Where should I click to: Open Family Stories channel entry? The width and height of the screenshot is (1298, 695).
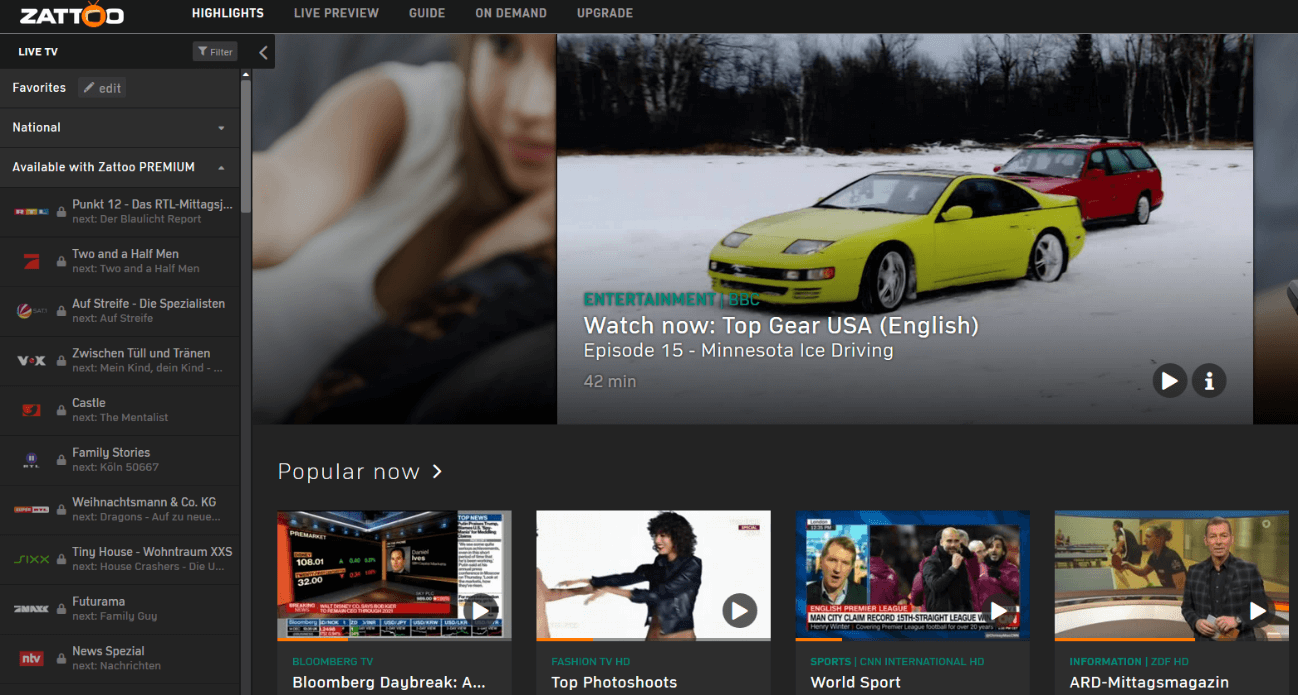pyautogui.click(x=120, y=460)
